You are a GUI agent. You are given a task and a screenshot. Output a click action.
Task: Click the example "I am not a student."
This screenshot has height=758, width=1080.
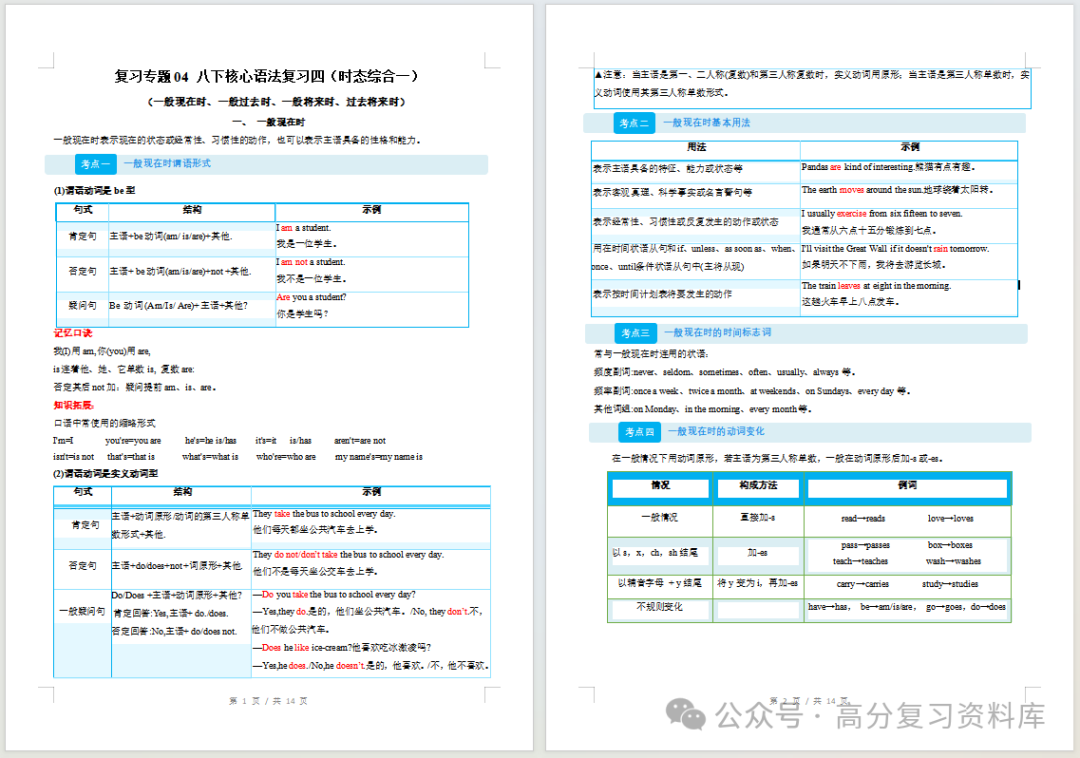pos(311,262)
